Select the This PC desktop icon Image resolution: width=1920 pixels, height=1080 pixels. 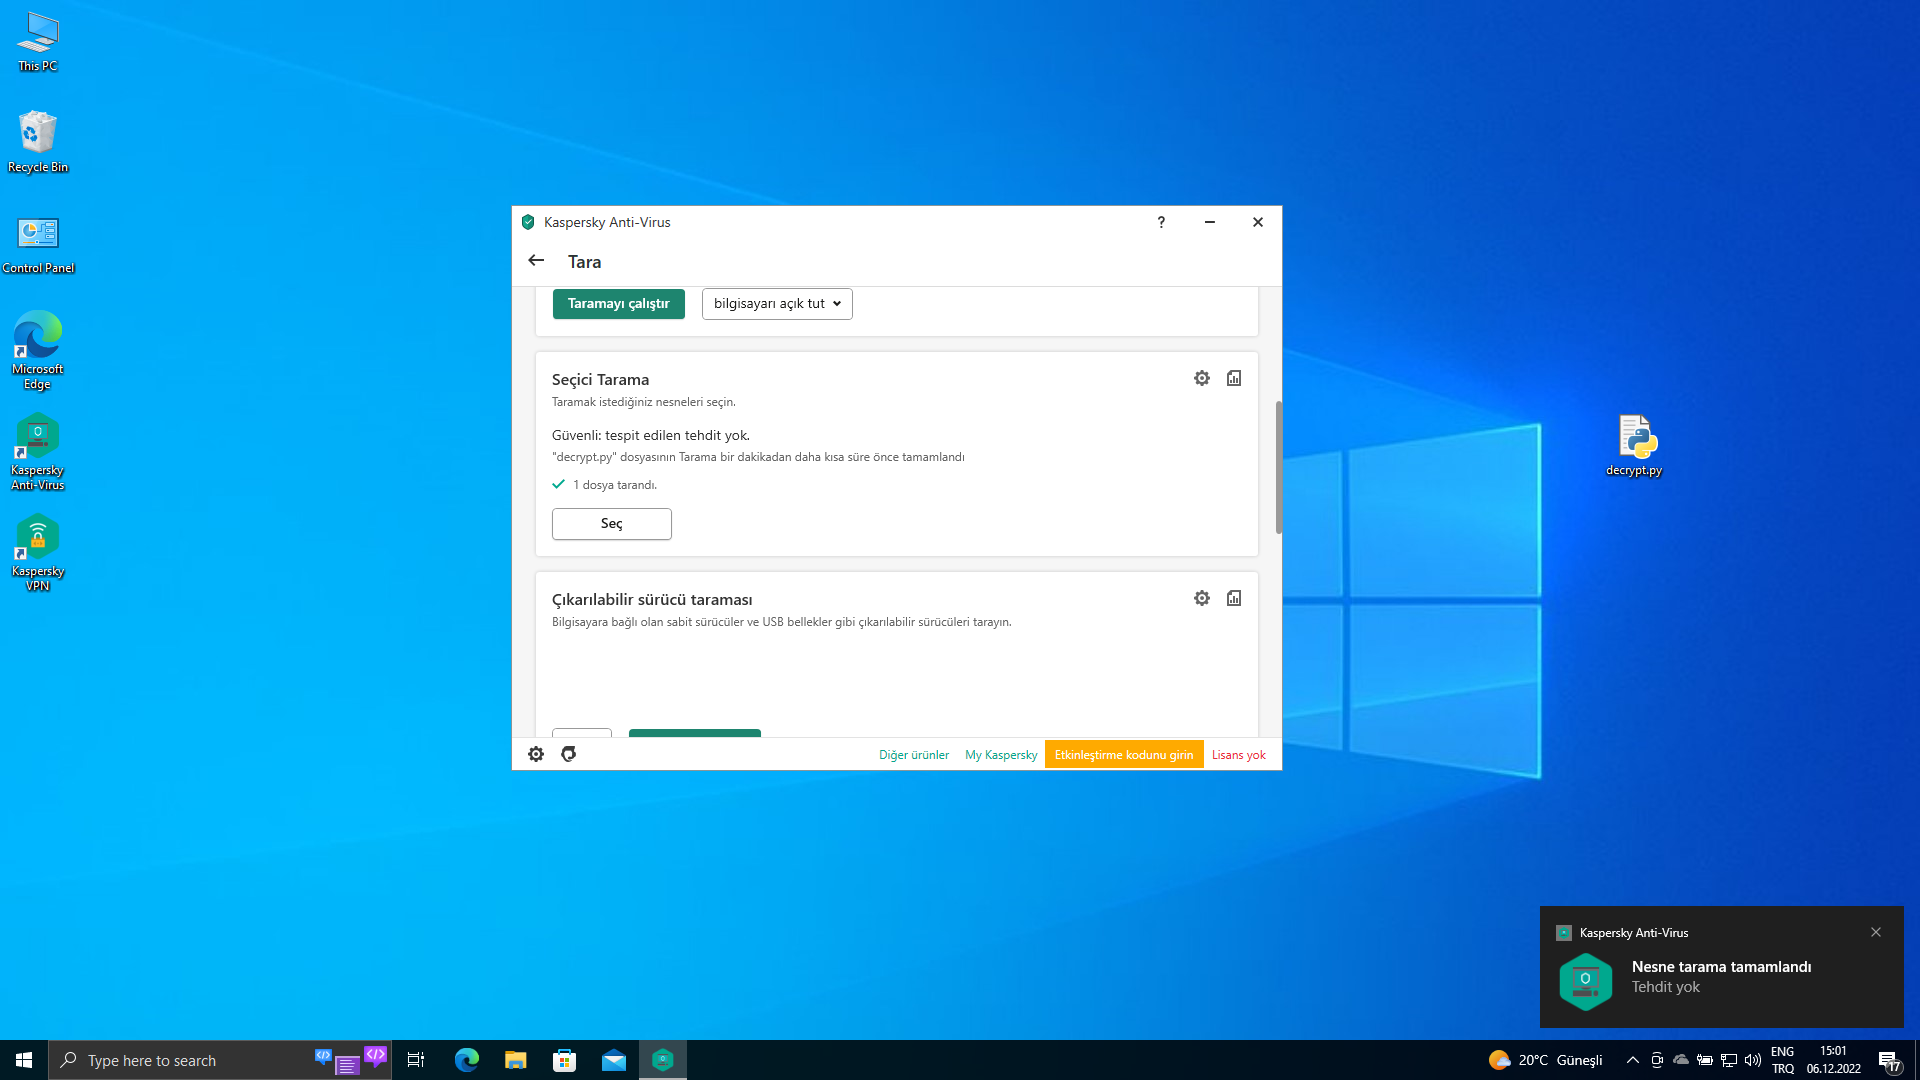tap(38, 42)
